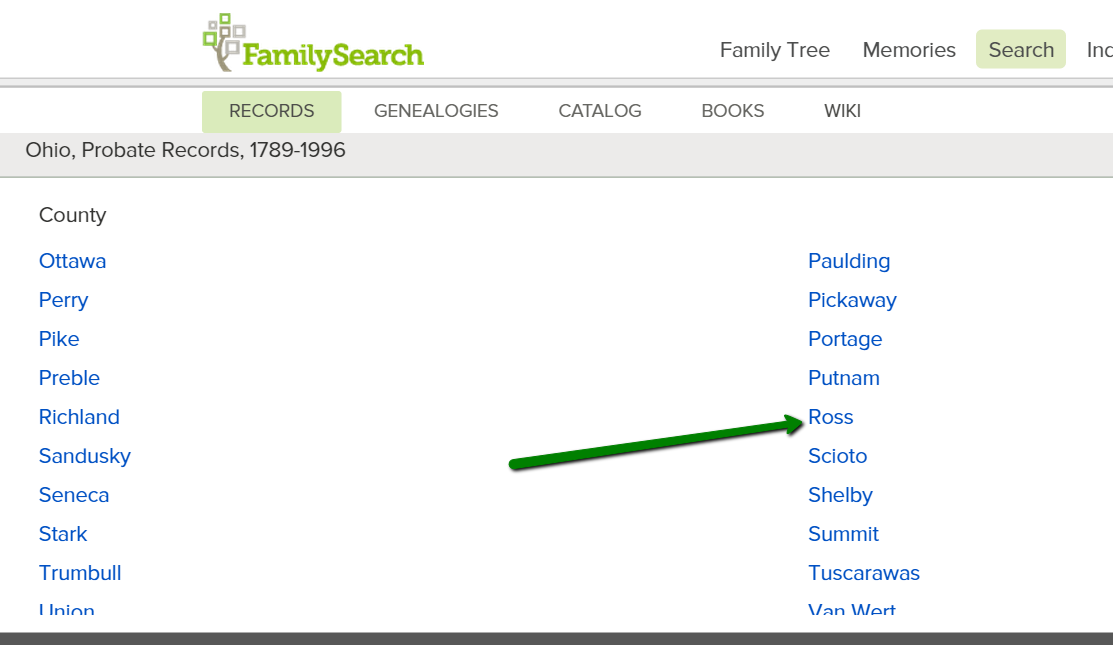Select the Search menu item

(1021, 50)
